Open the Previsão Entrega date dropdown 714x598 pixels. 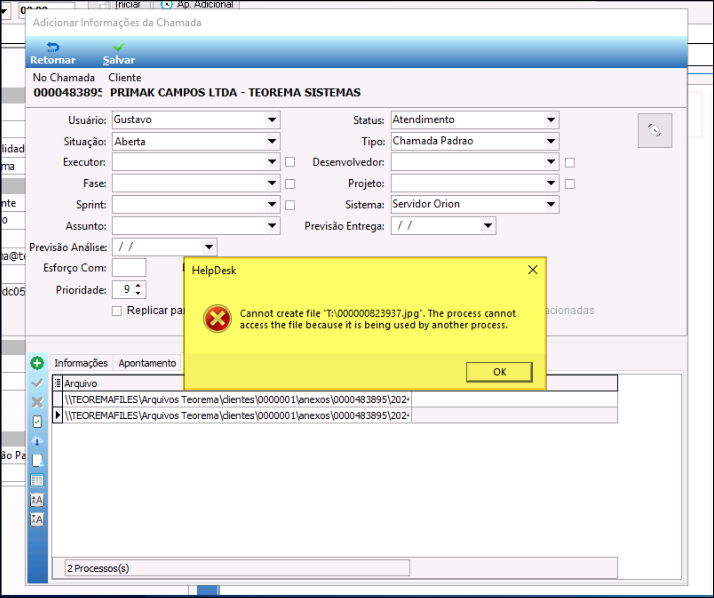click(488, 225)
